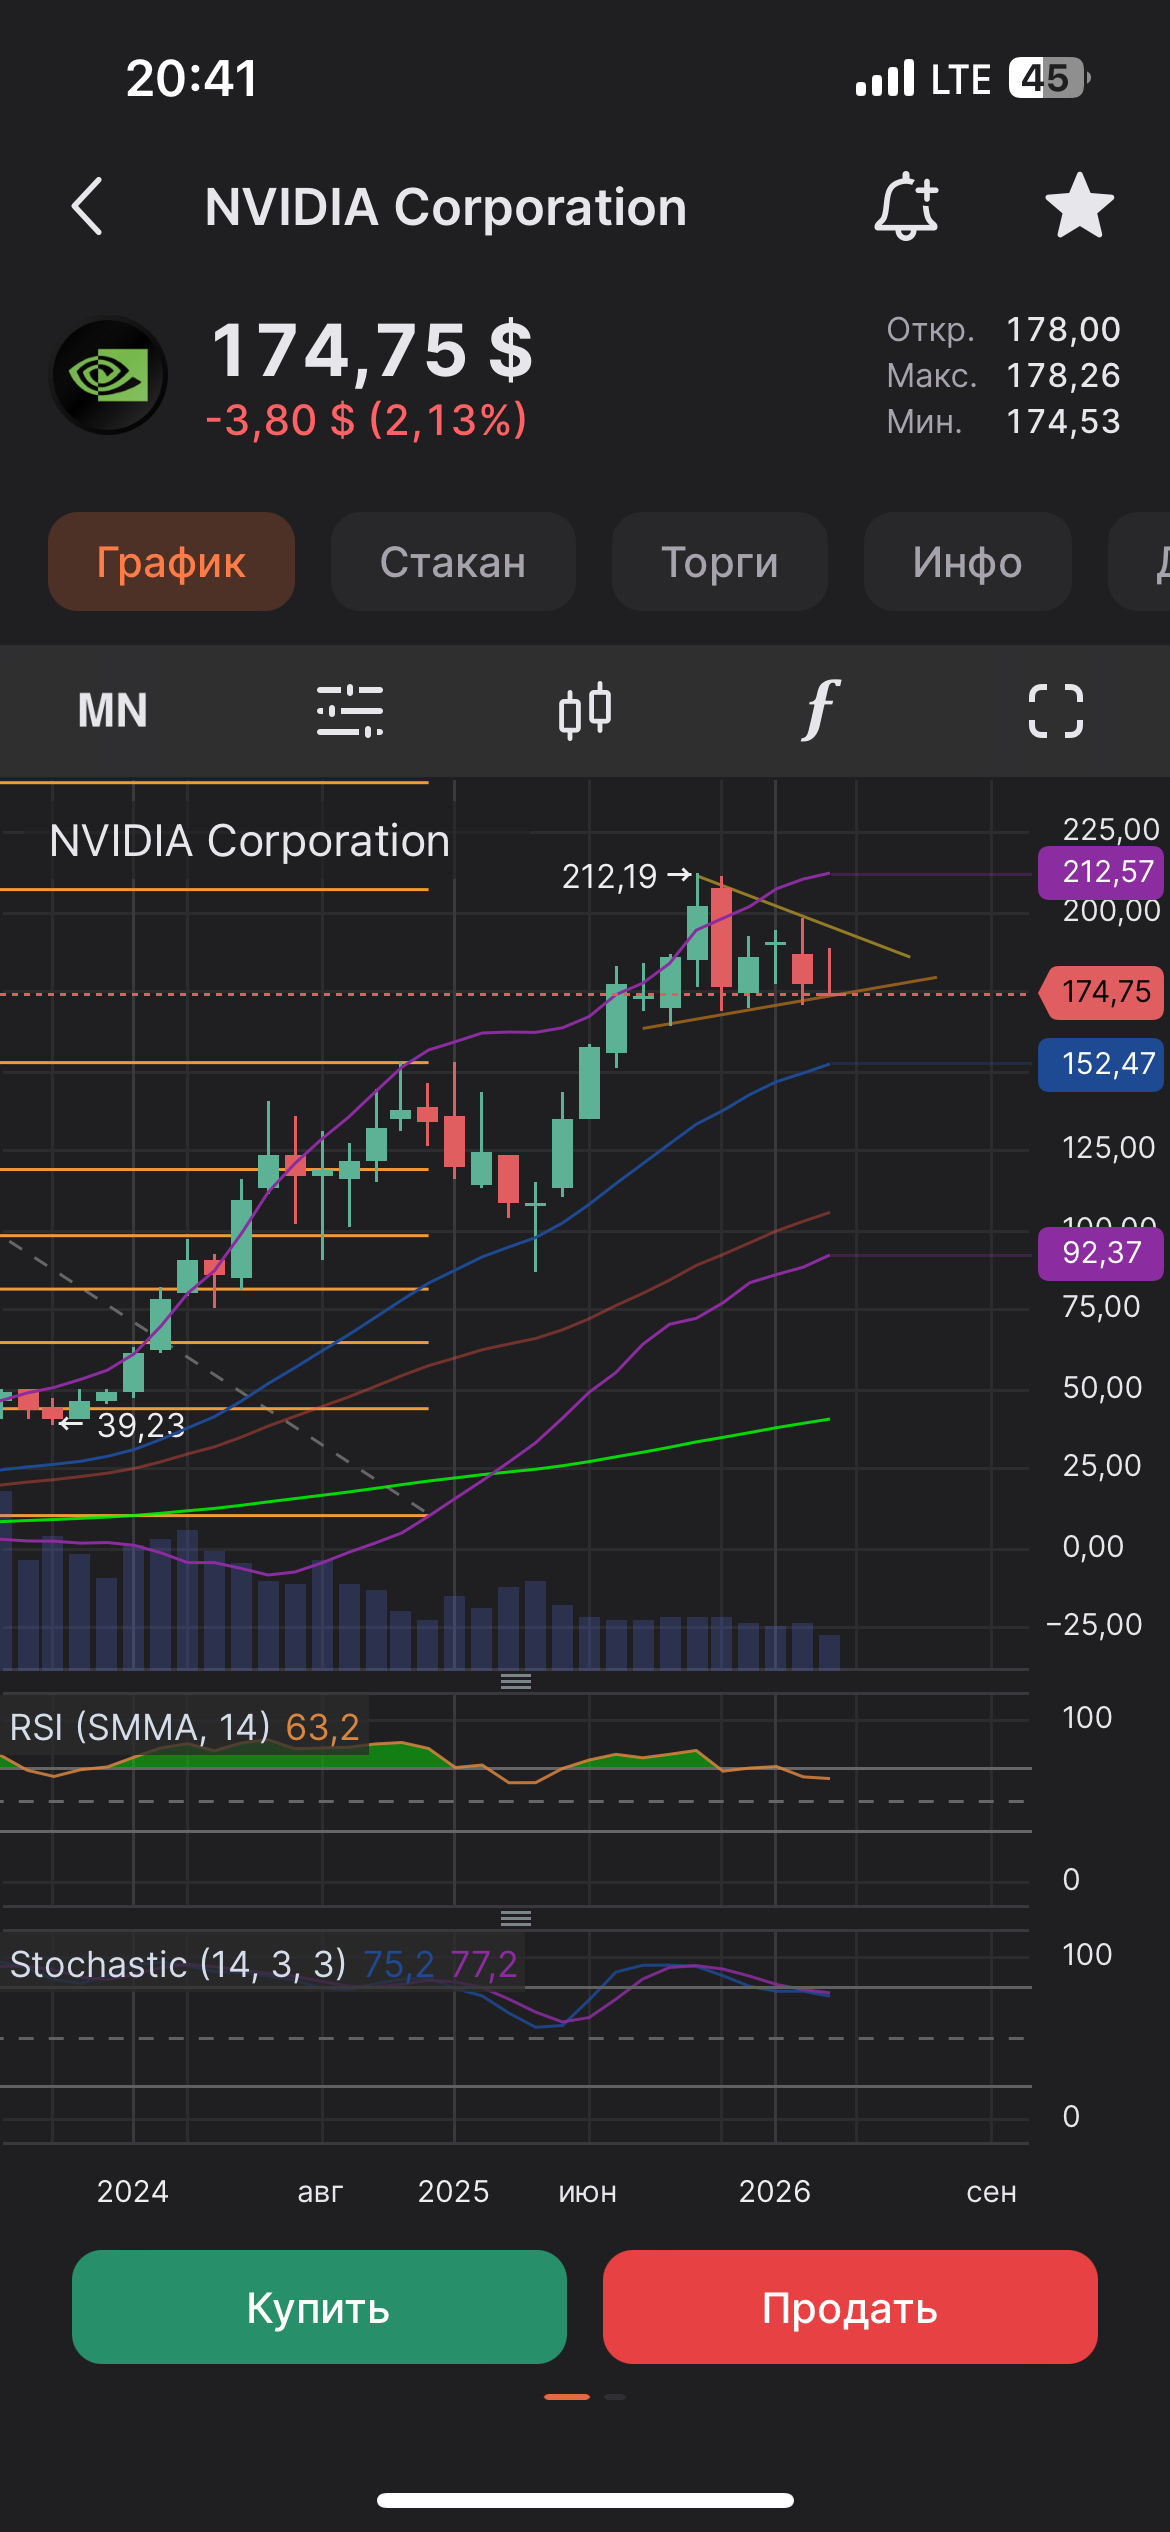This screenshot has height=2532, width=1170.
Task: Click the июн time axis label
Action: pos(588,2191)
